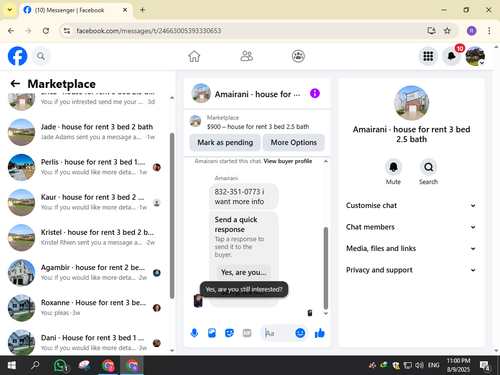Expand the Privacy and support section

411,270
